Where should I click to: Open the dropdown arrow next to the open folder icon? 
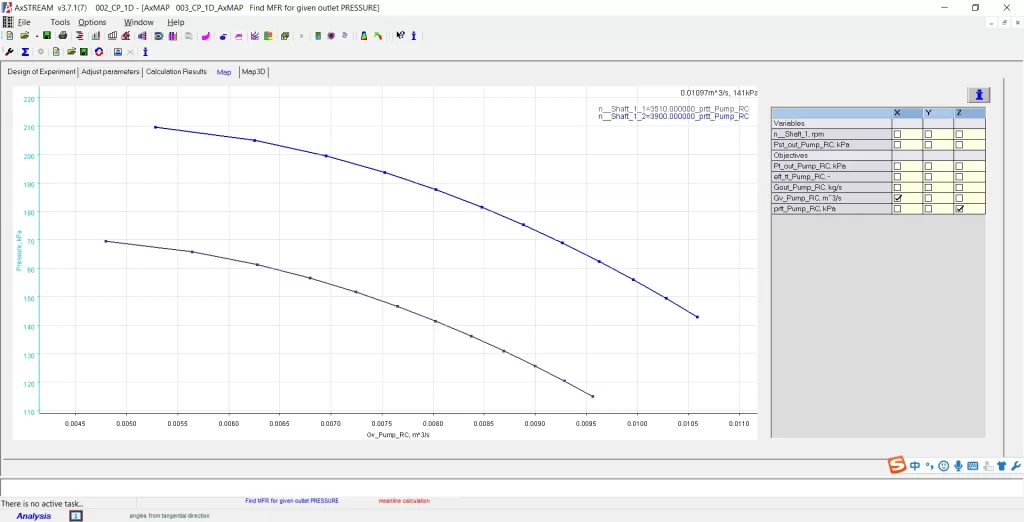37,36
